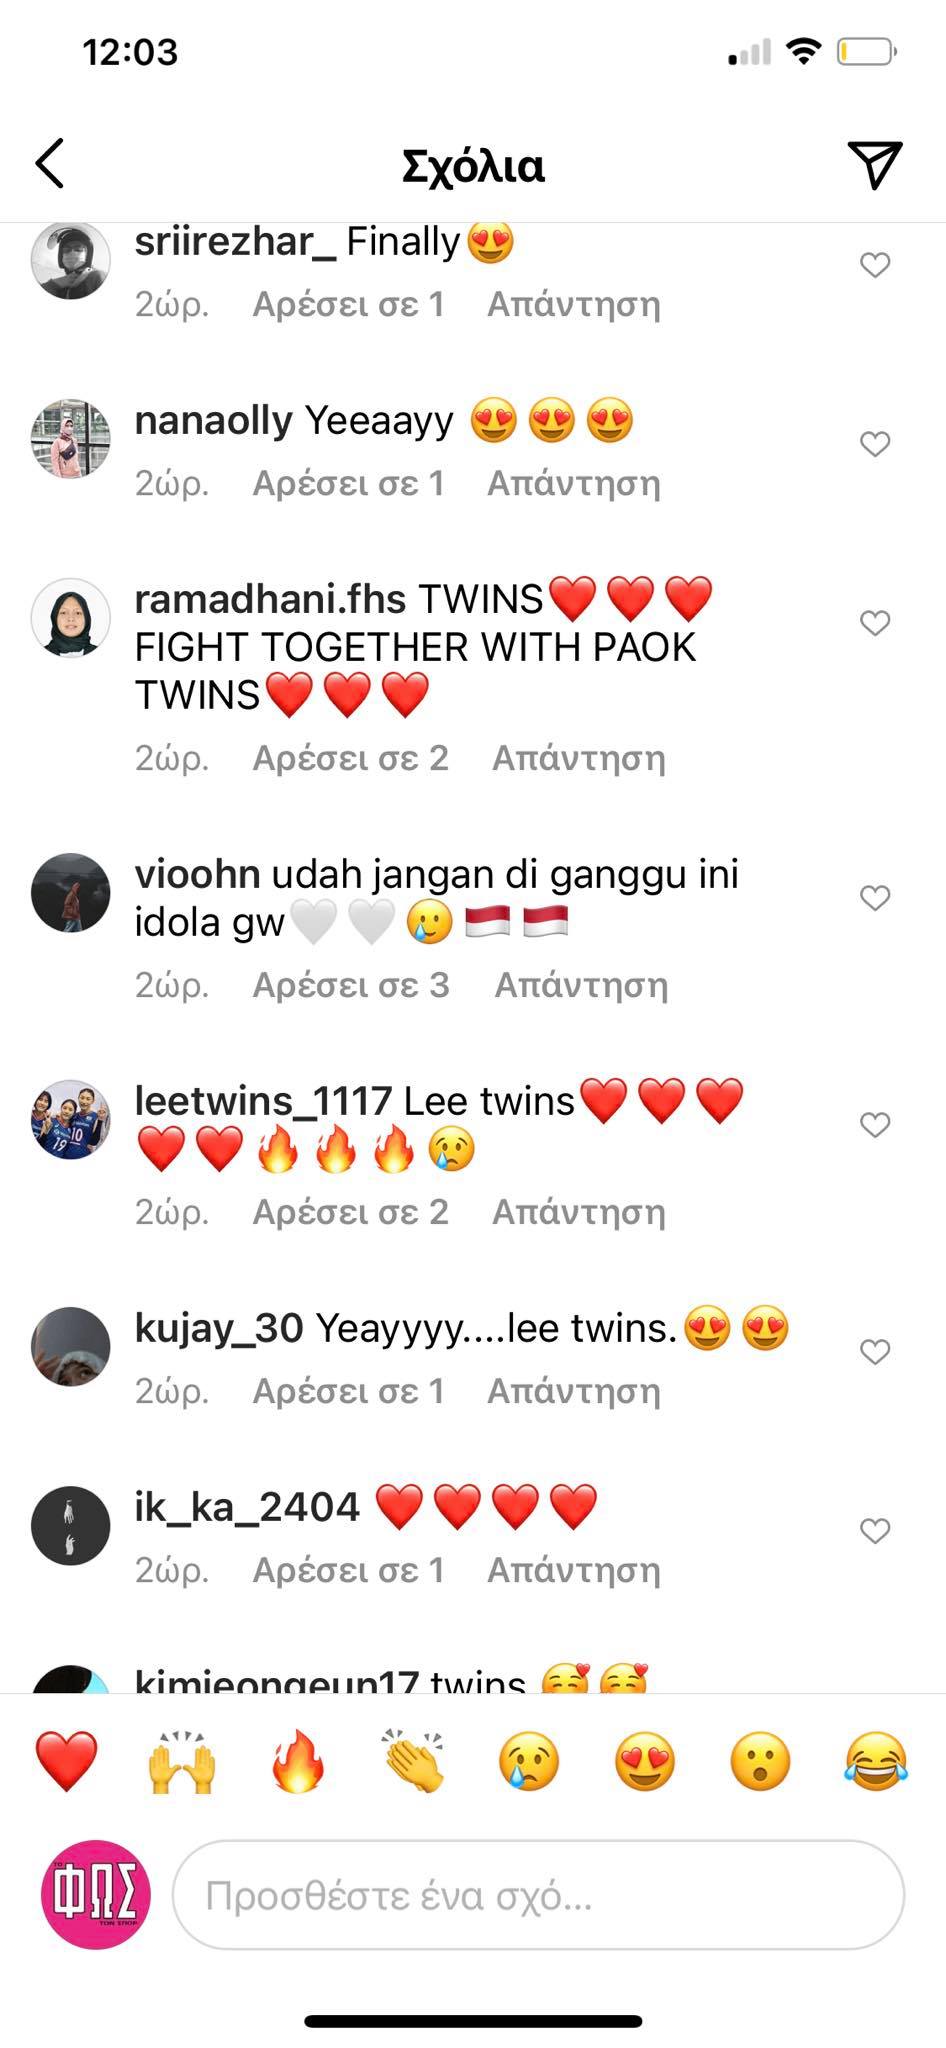Insert the crying face quick emoji
The image size is (946, 2048).
click(529, 1761)
